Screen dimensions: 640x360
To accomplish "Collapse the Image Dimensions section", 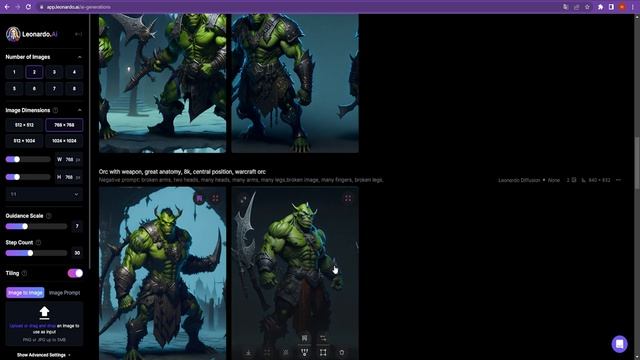I will click(79, 110).
